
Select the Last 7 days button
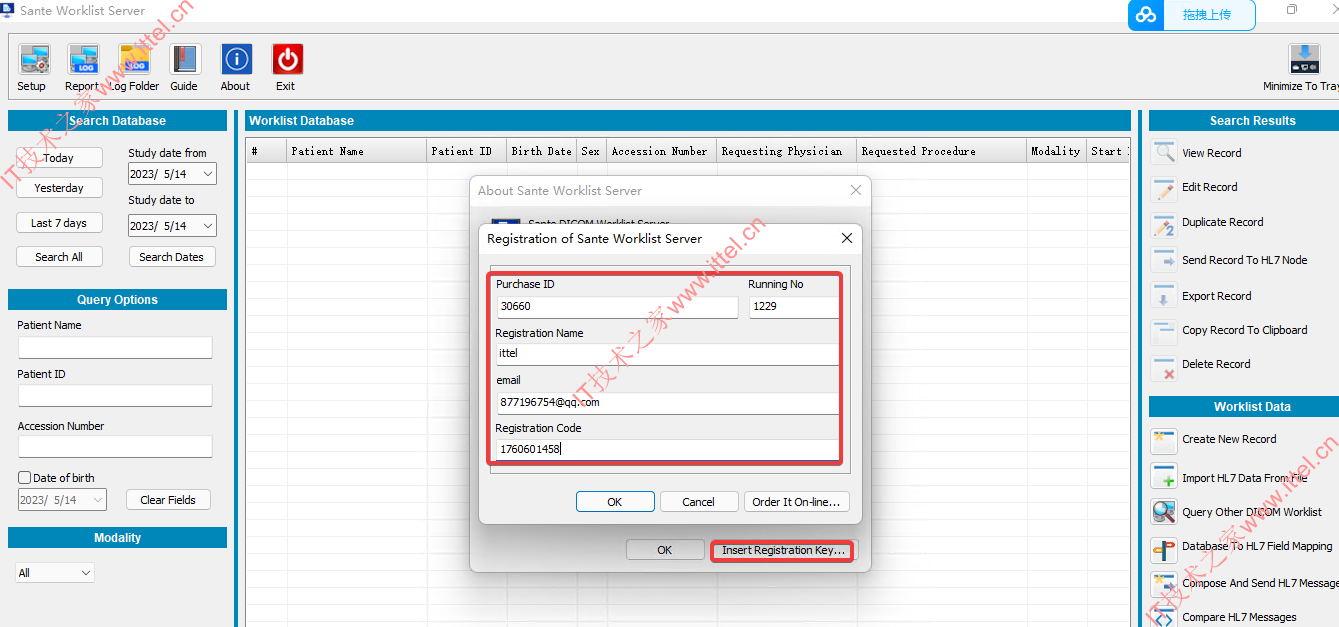(x=59, y=223)
